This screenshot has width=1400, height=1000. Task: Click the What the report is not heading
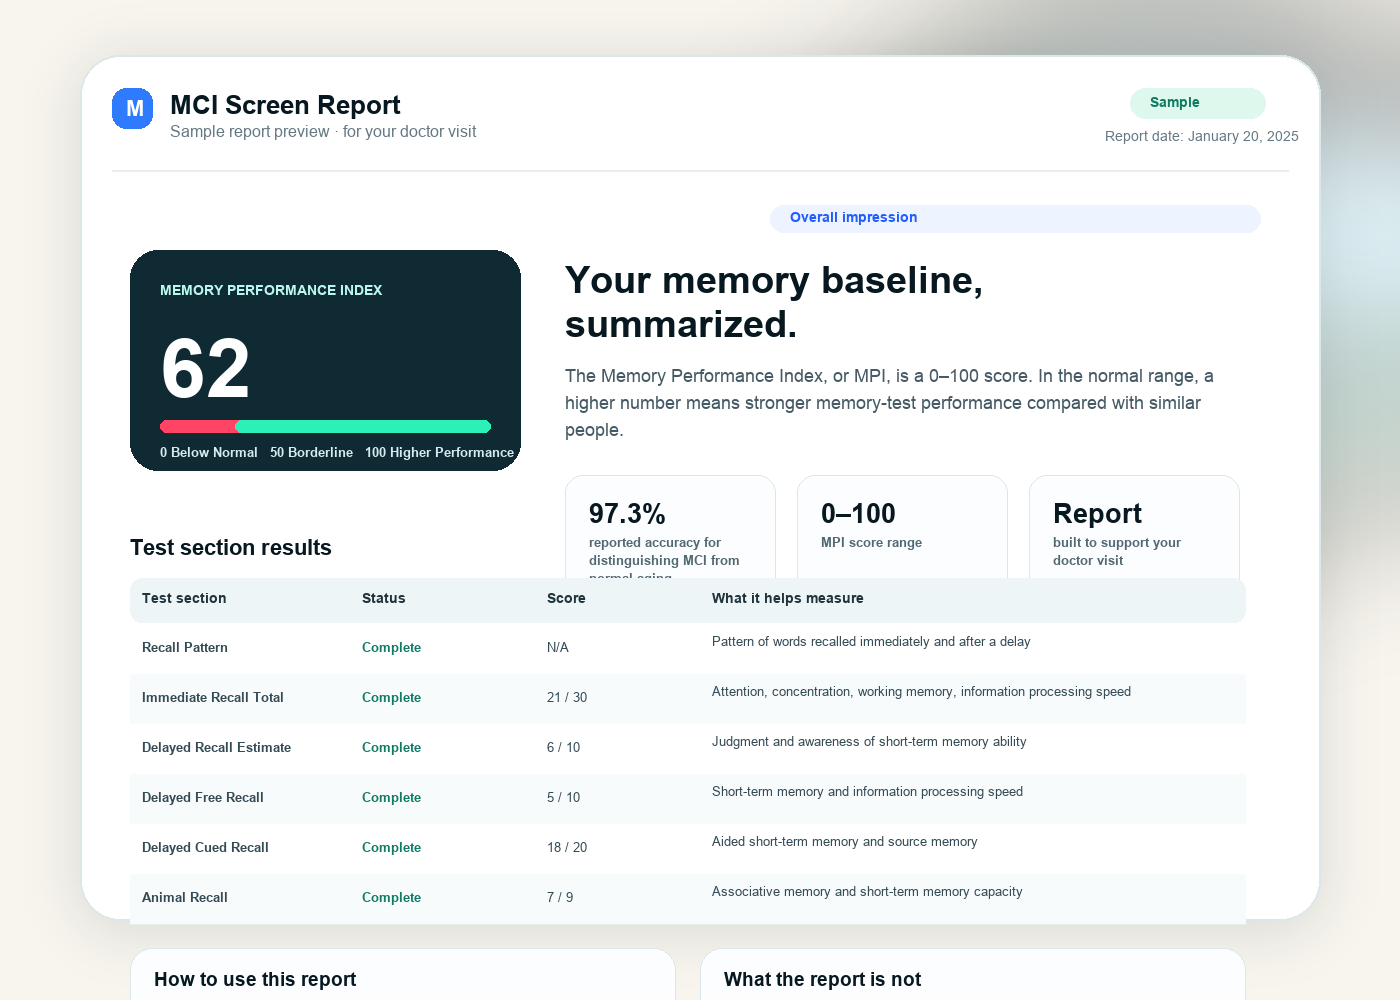[x=822, y=979]
